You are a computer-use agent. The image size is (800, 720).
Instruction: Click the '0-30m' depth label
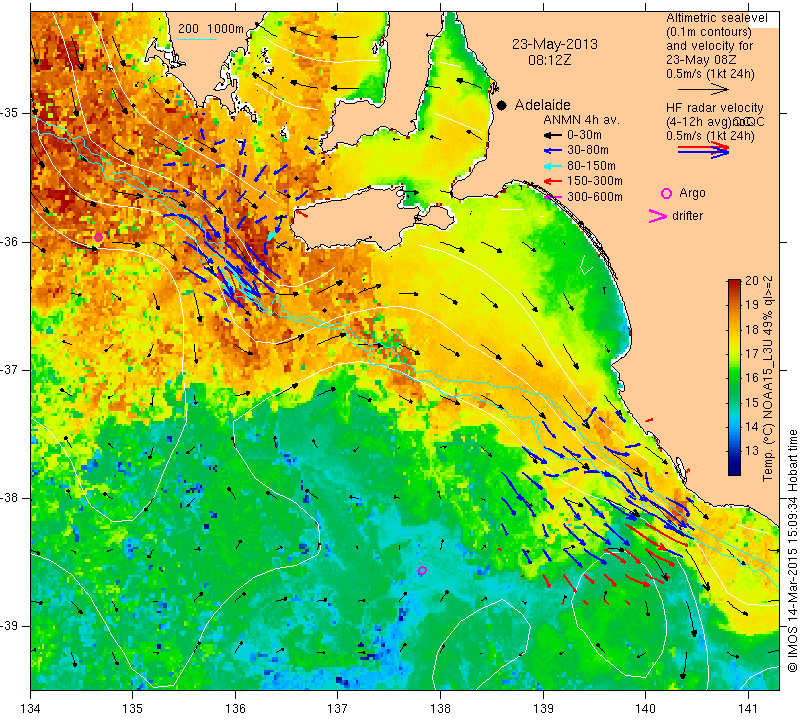tap(584, 135)
